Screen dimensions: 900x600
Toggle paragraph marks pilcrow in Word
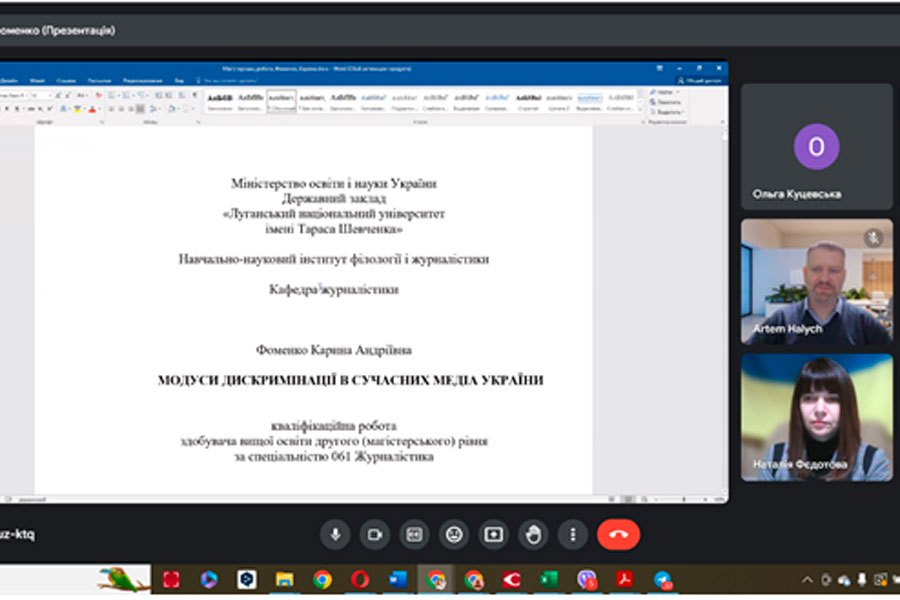(195, 95)
